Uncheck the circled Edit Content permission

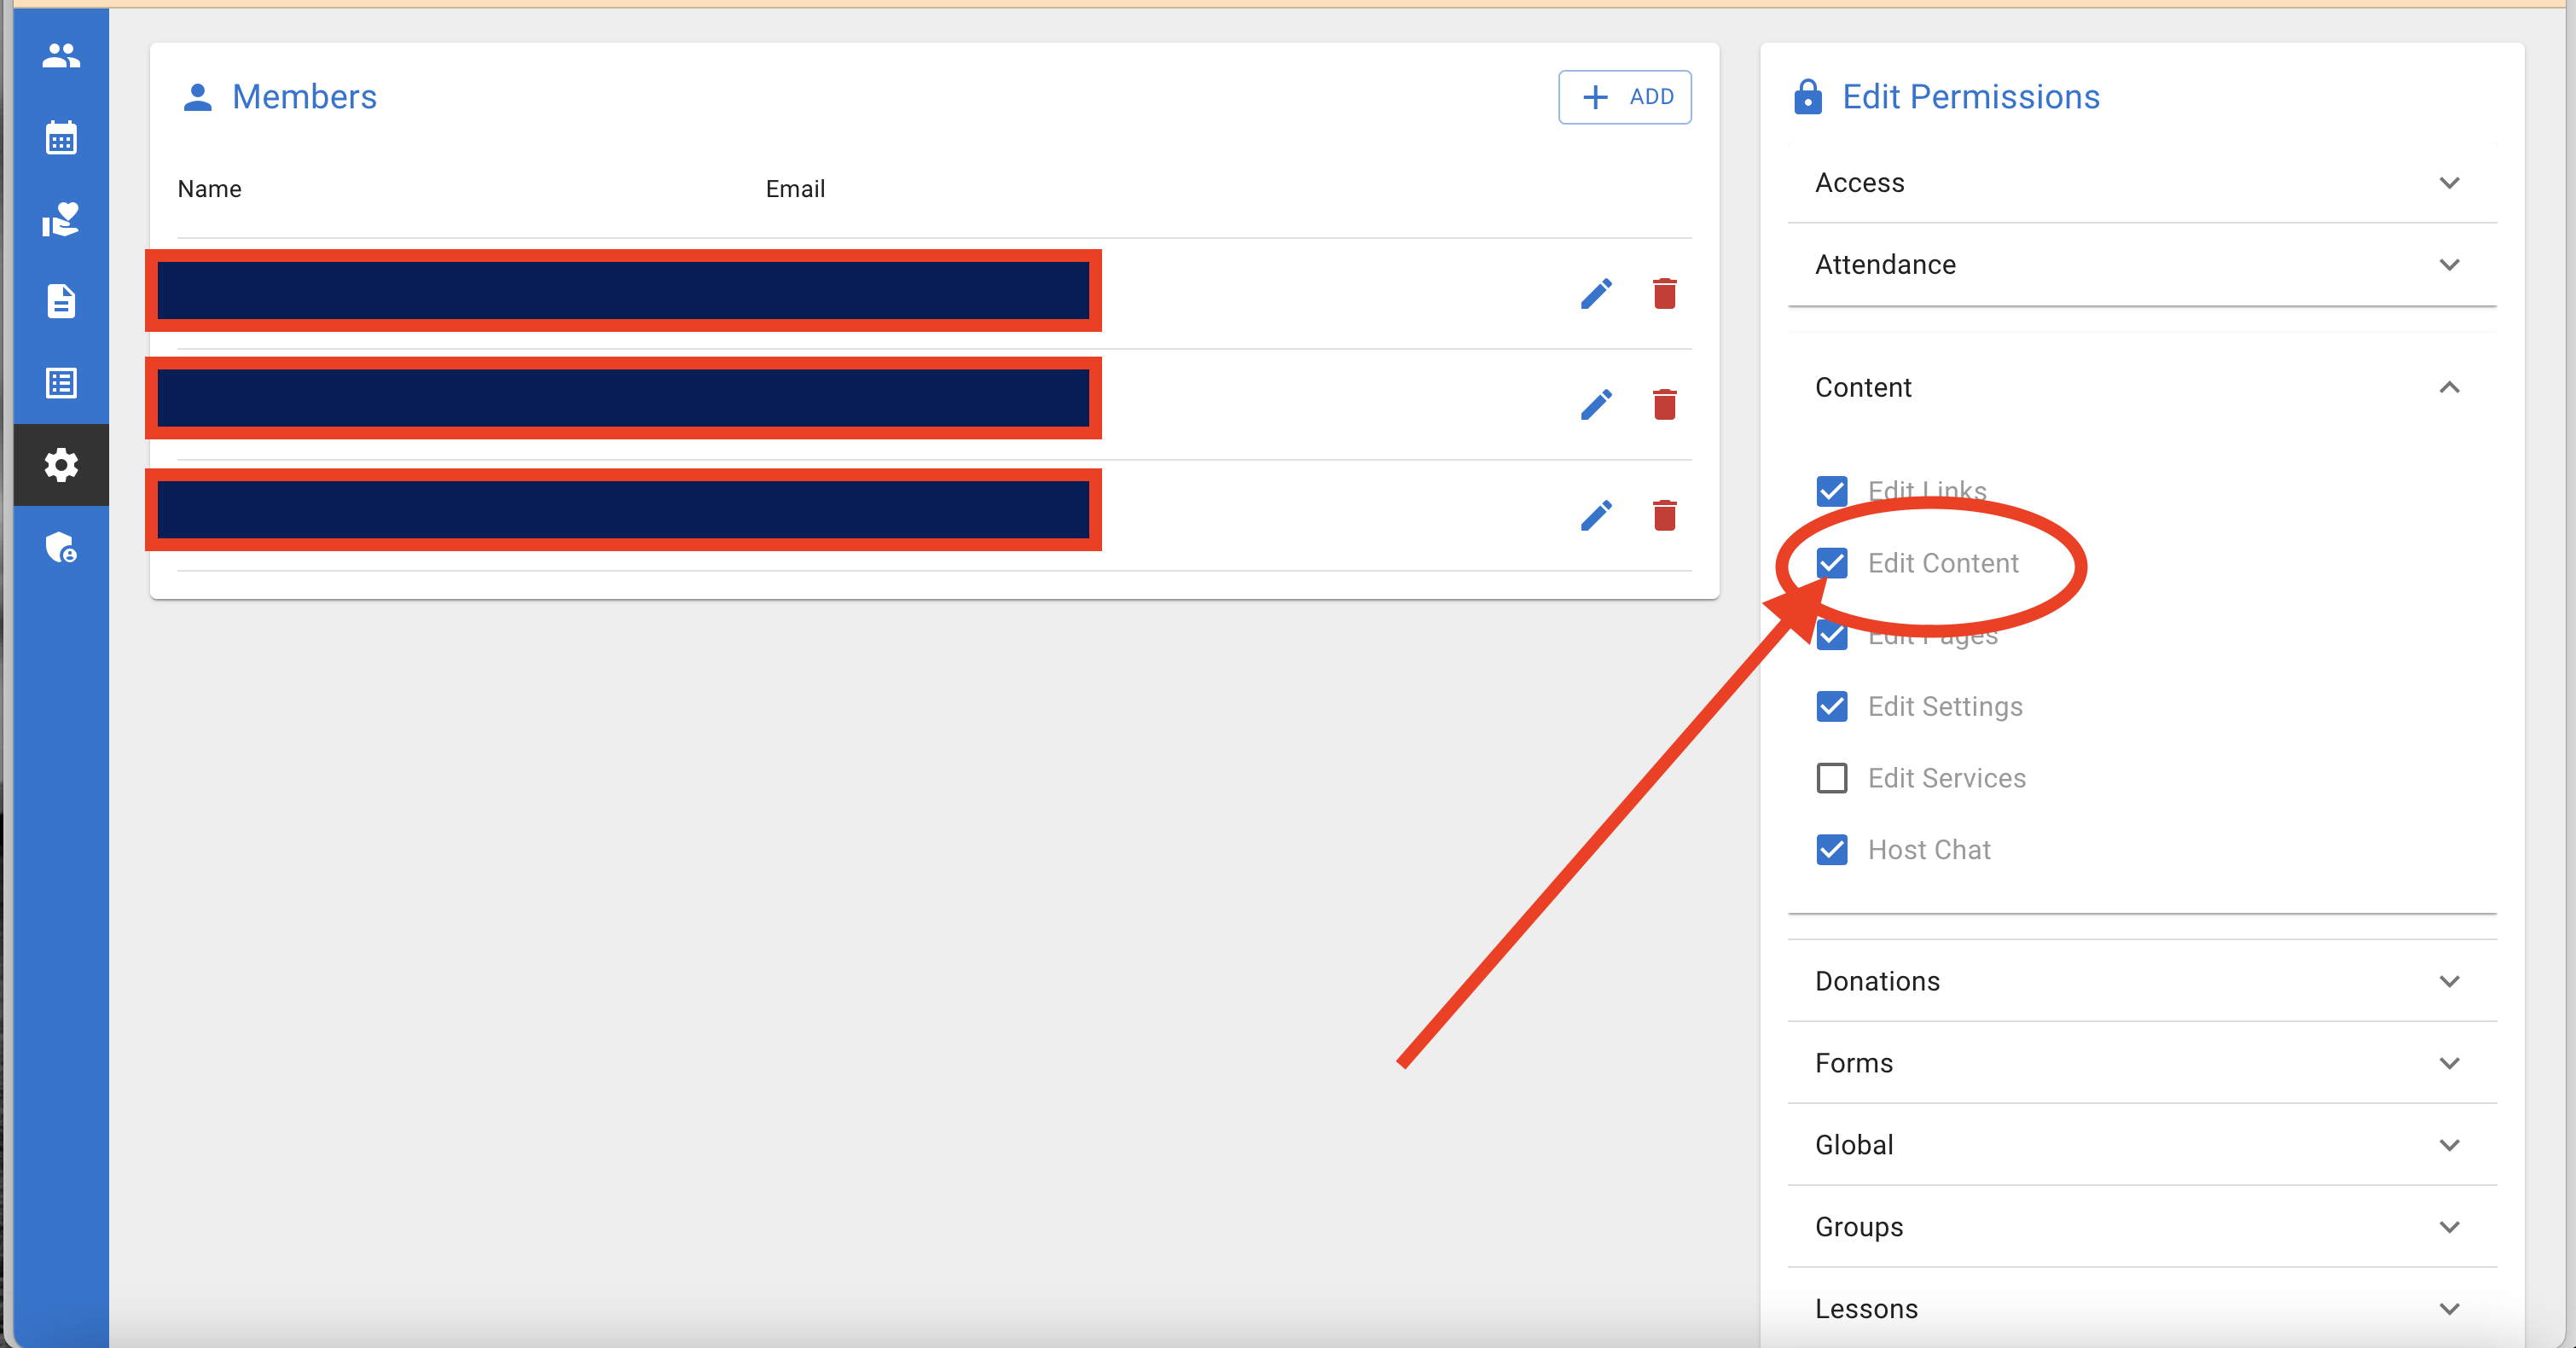point(1831,563)
